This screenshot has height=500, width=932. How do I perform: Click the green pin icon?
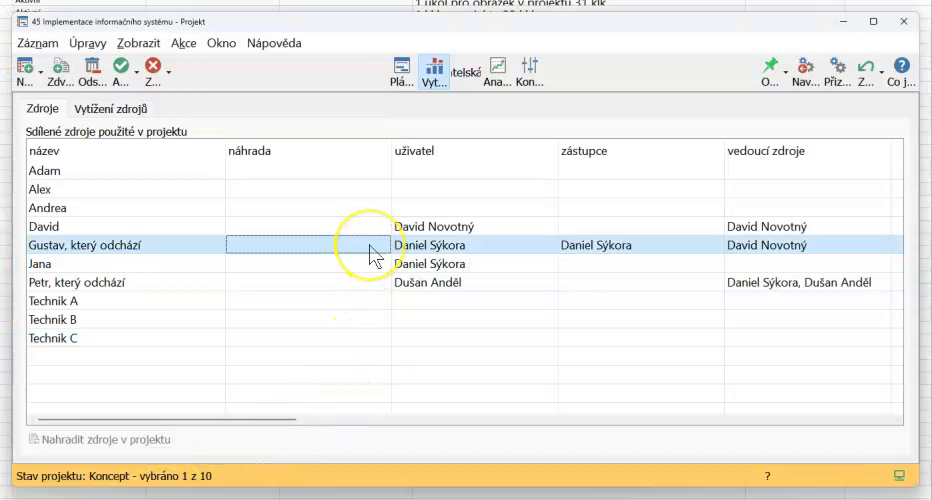pyautogui.click(x=770, y=67)
